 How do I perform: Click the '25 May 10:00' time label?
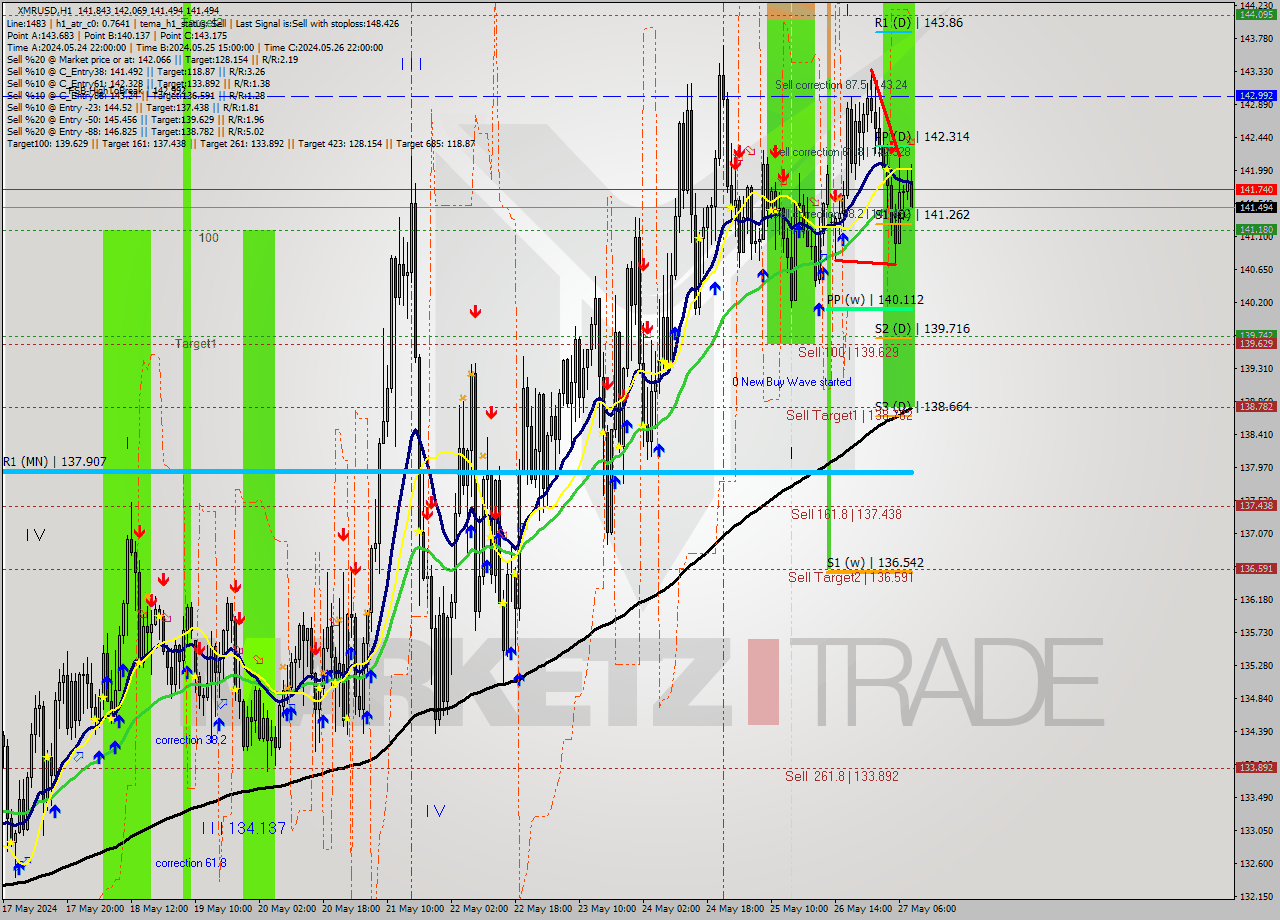point(799,909)
